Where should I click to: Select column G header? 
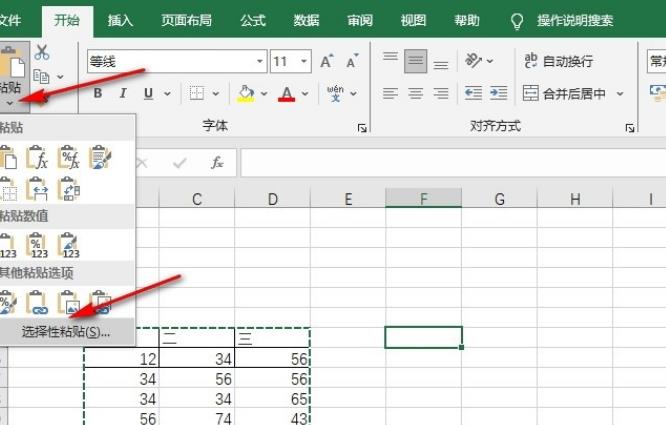pyautogui.click(x=500, y=199)
